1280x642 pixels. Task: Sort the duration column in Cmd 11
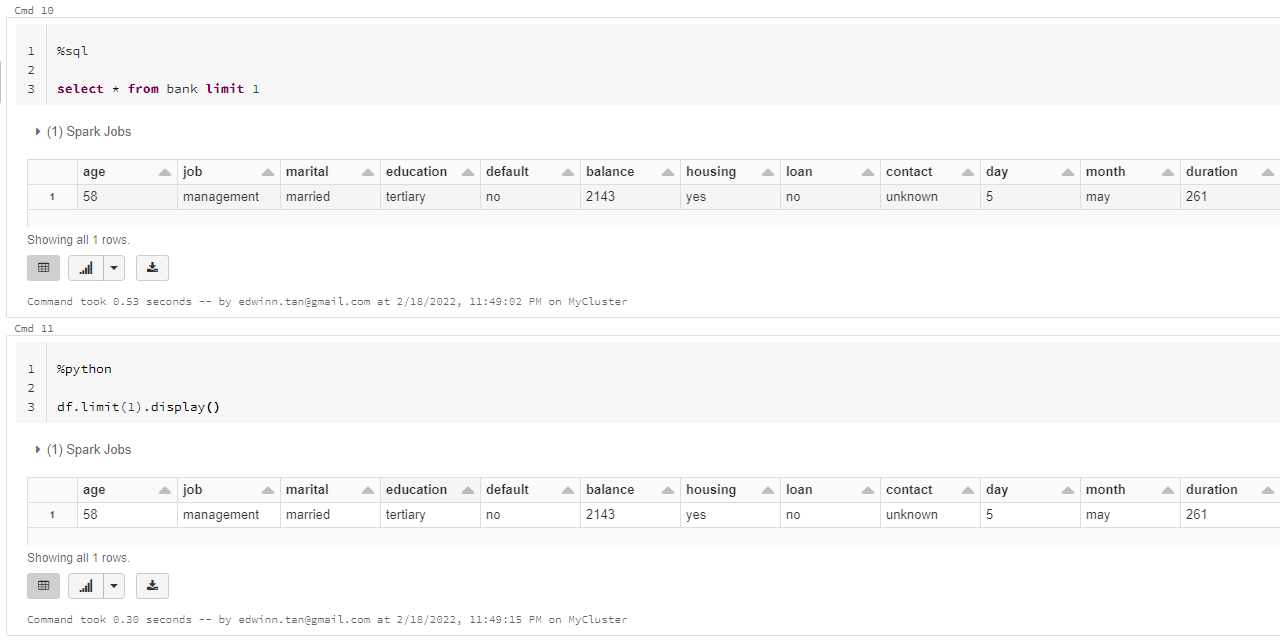pos(1266,489)
